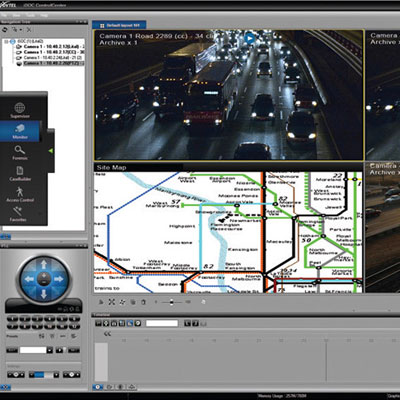This screenshot has width=400, height=400.
Task: Click the white PTZ preset name field
Action: (33, 350)
